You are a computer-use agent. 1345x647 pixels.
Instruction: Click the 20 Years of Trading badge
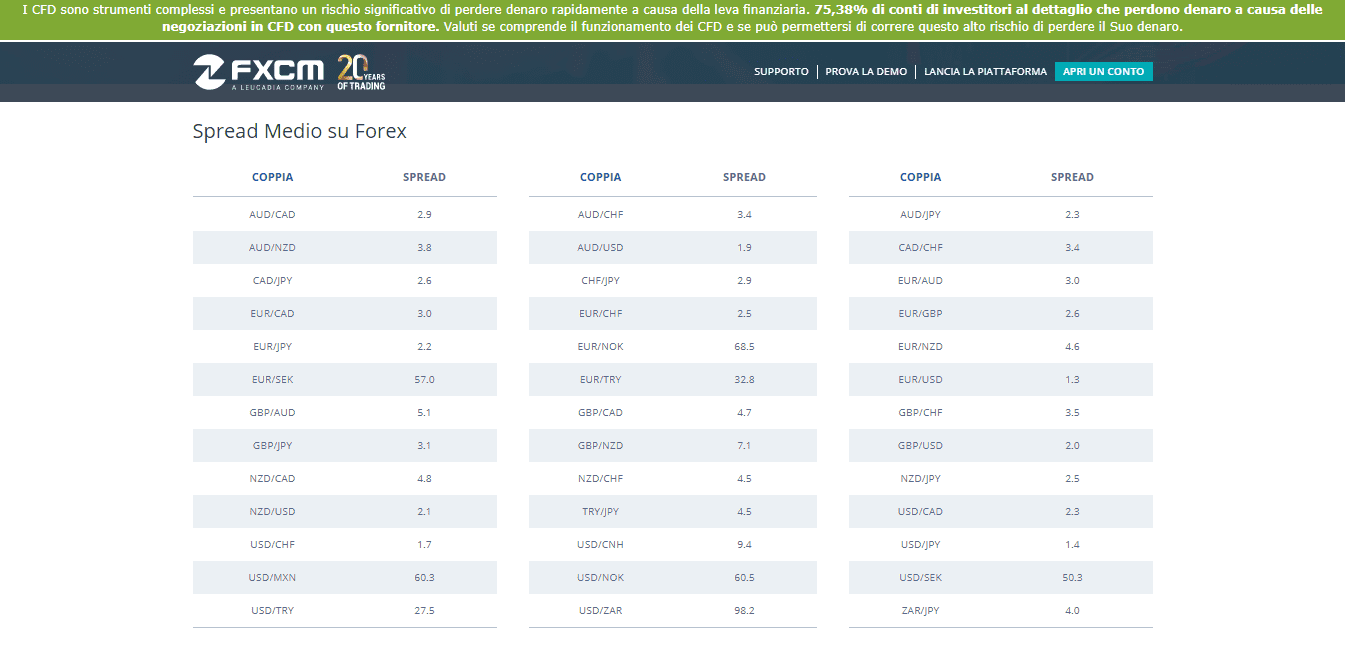pyautogui.click(x=362, y=71)
